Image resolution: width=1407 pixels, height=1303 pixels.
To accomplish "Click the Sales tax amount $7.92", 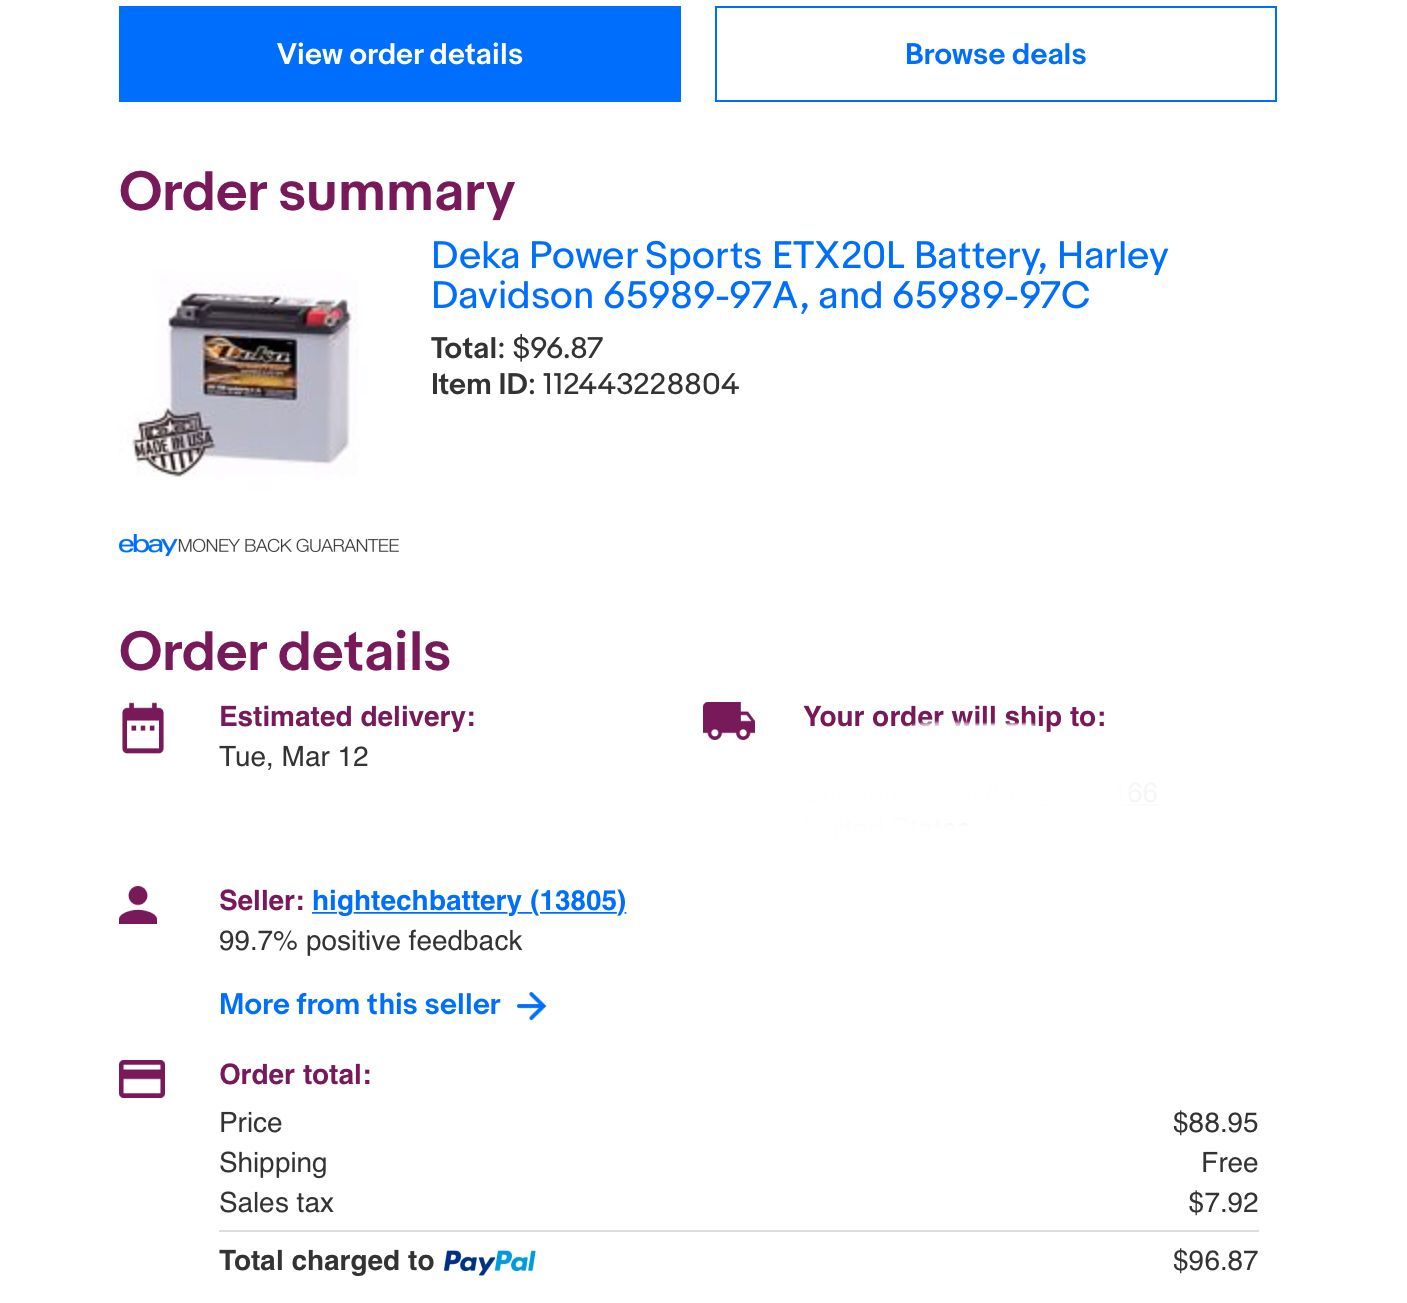I will pyautogui.click(x=1222, y=1203).
